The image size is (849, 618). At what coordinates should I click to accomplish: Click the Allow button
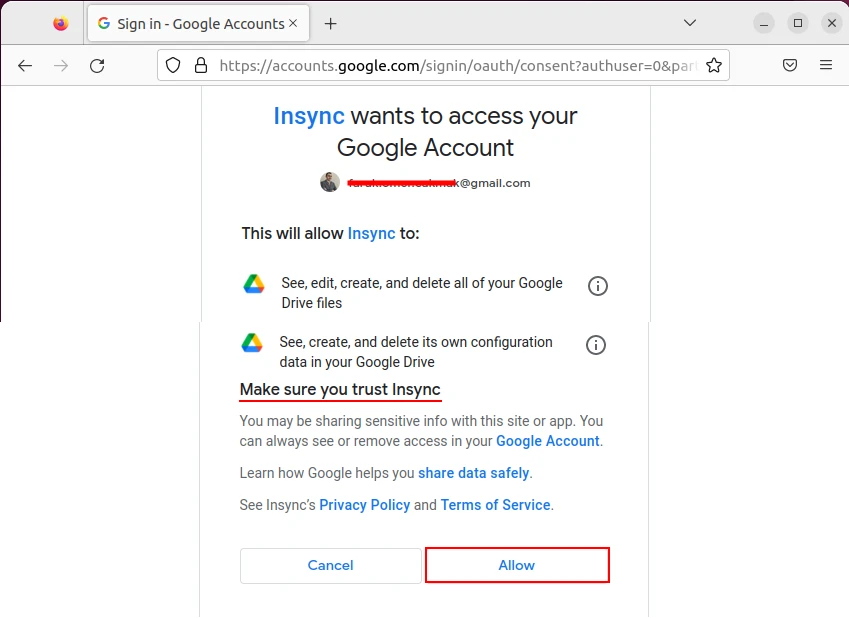coord(517,565)
